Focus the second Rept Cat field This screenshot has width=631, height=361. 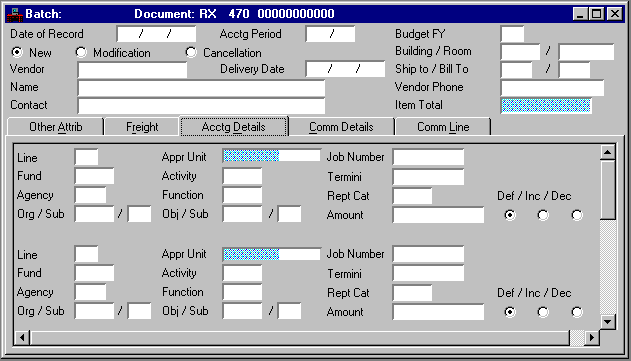tap(412, 293)
